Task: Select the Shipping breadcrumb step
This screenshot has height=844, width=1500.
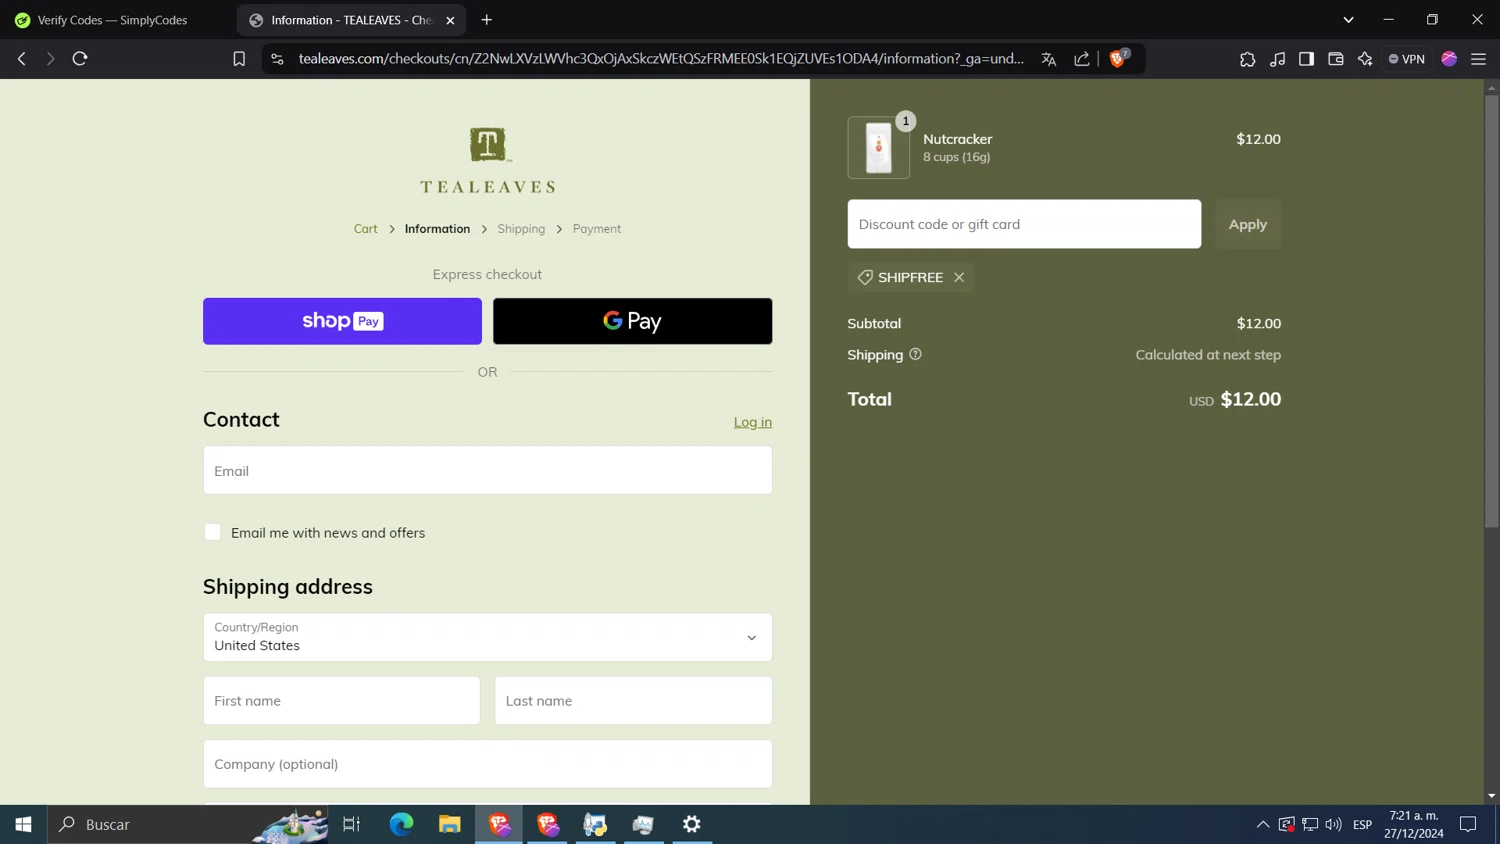Action: pos(521,229)
